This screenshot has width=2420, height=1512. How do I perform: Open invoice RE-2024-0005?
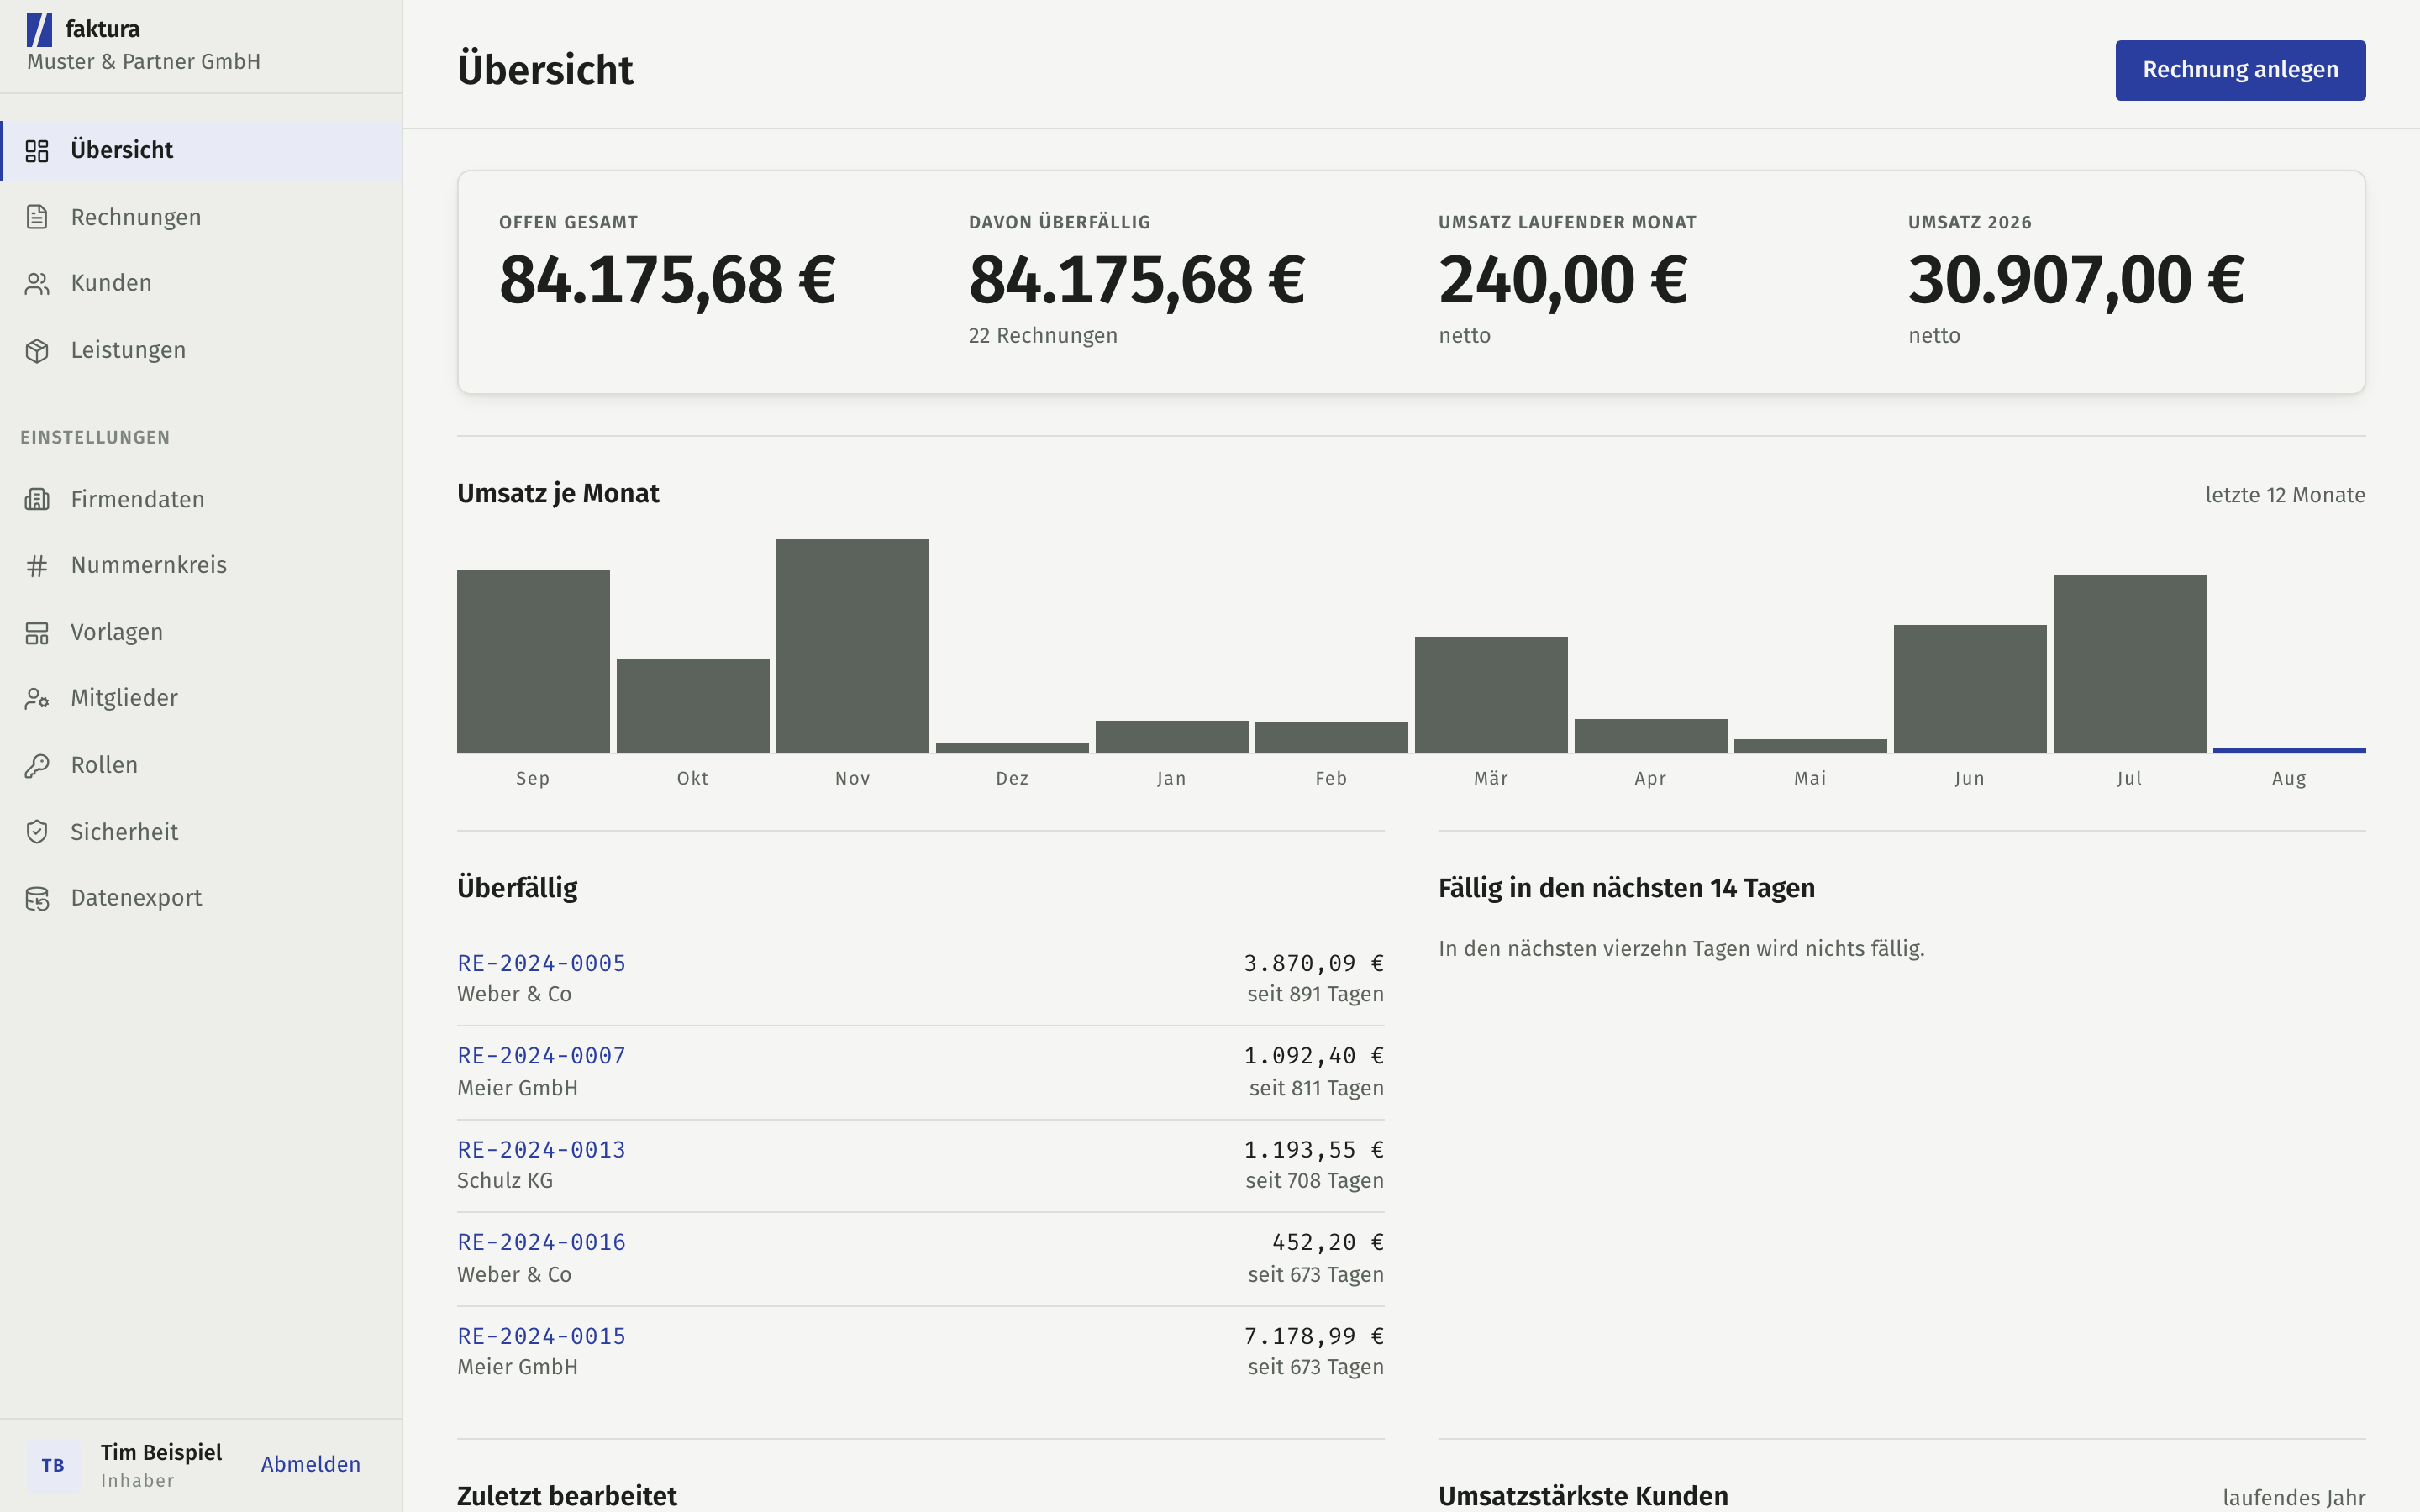(x=541, y=963)
